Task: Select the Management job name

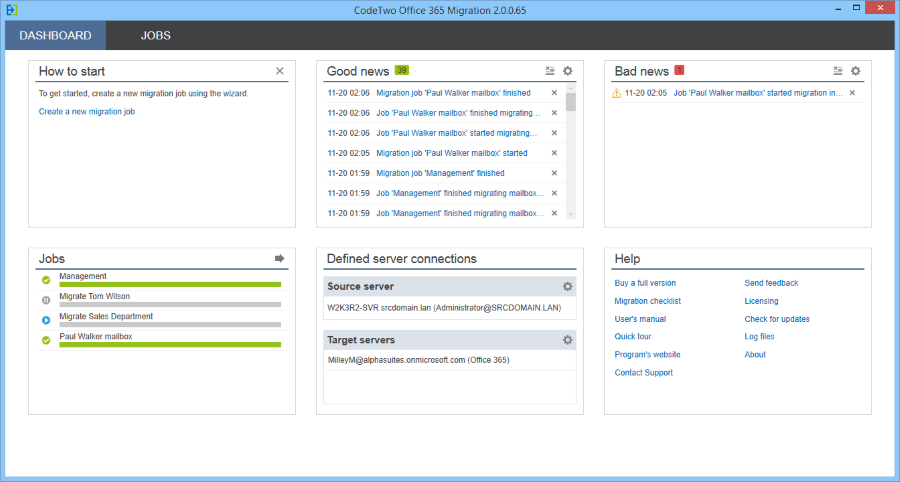Action: click(x=83, y=277)
